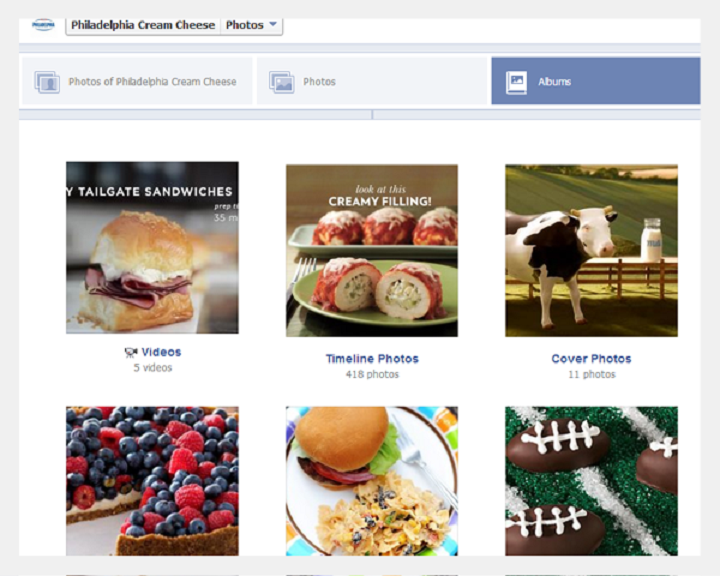The image size is (720, 576).
Task: Open the Cover Photos album link
Action: (591, 359)
